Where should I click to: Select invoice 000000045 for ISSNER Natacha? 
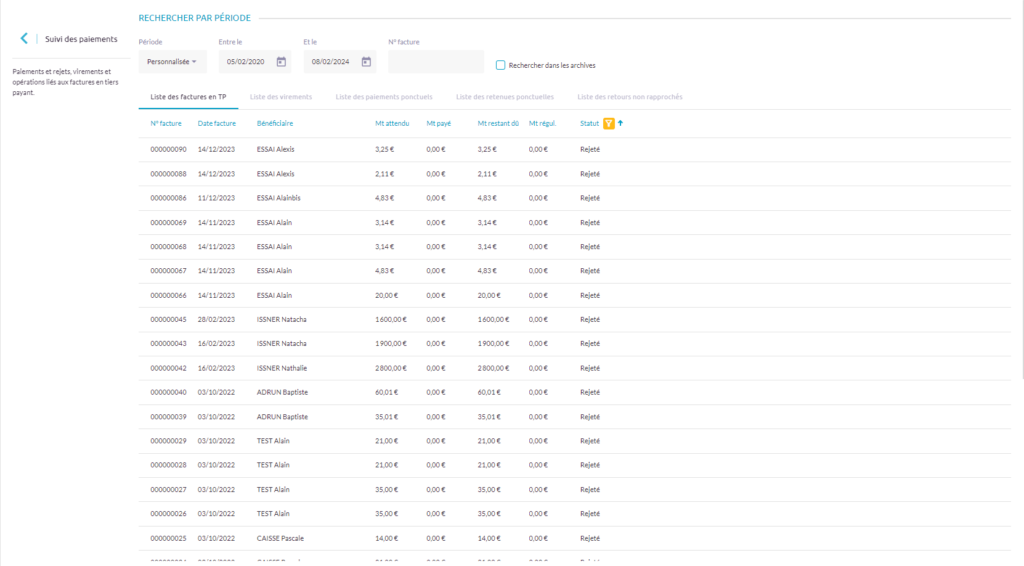coord(168,319)
